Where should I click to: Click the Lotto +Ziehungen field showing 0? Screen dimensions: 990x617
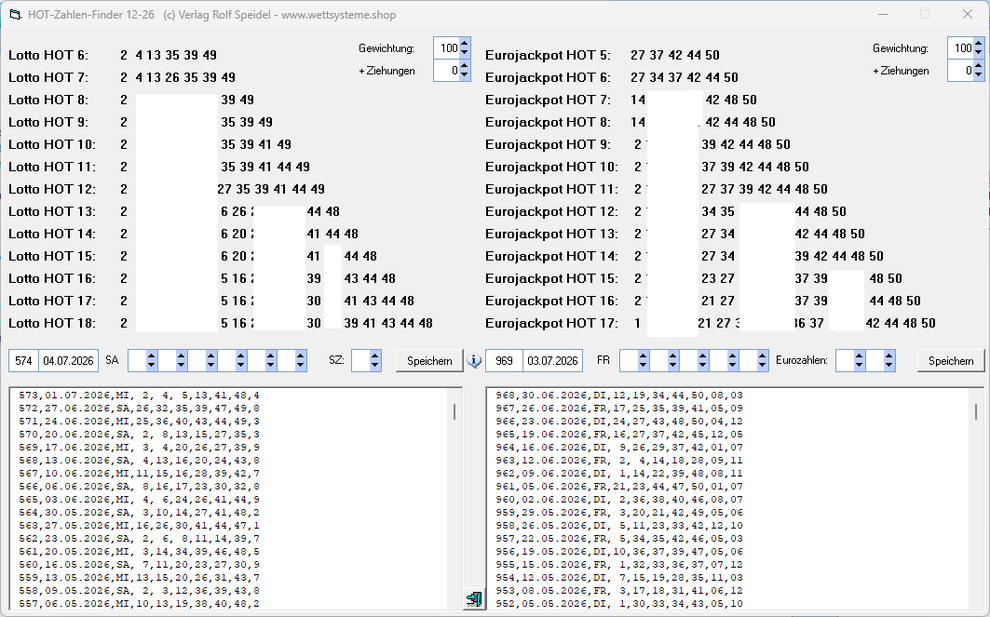(447, 71)
